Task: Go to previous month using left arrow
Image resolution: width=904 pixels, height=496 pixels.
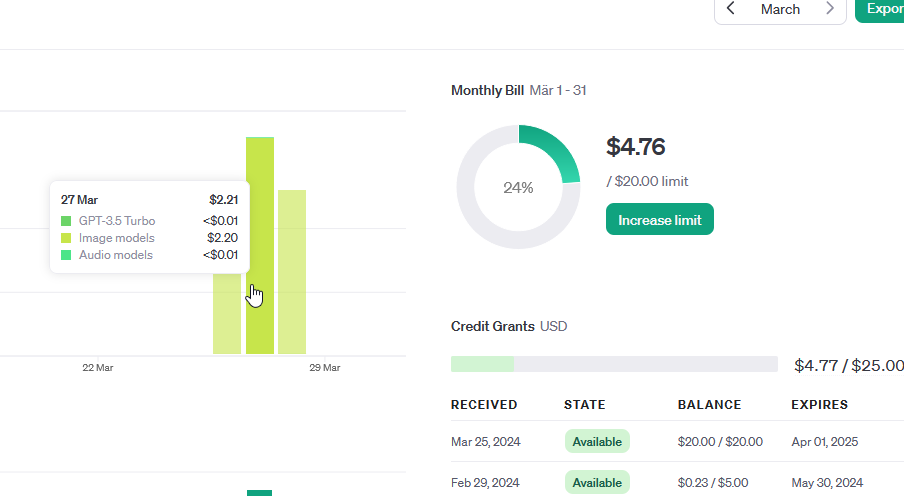Action: 731,9
